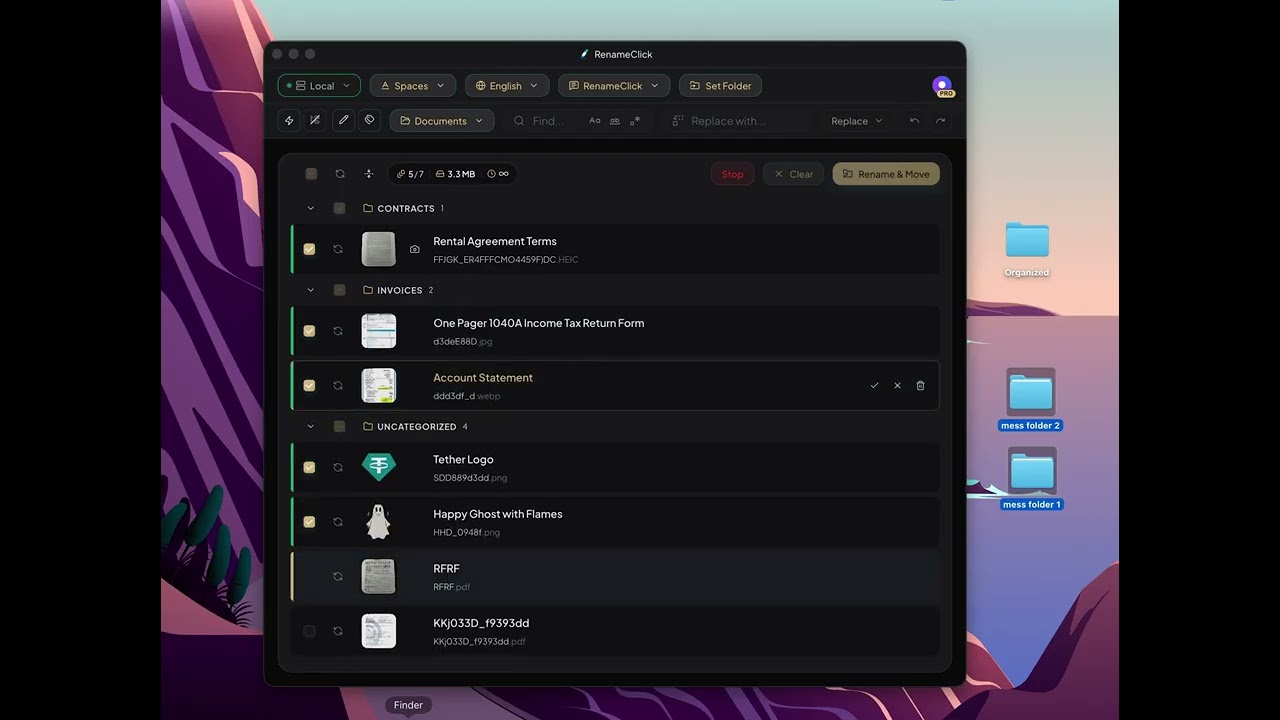Toggle the regex search icon
The width and height of the screenshot is (1280, 720).
pyautogui.click(x=634, y=120)
